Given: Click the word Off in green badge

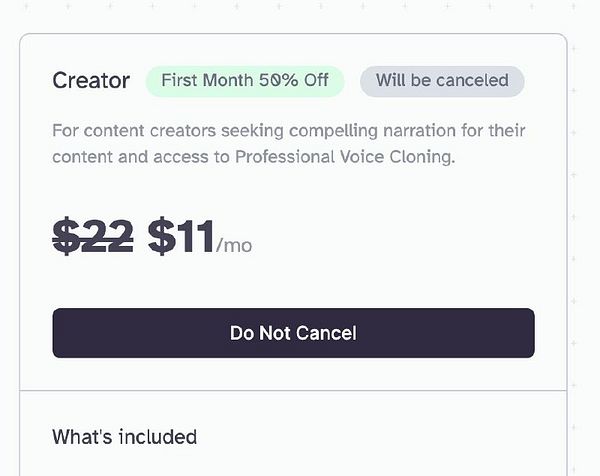Looking at the screenshot, I should (x=316, y=81).
